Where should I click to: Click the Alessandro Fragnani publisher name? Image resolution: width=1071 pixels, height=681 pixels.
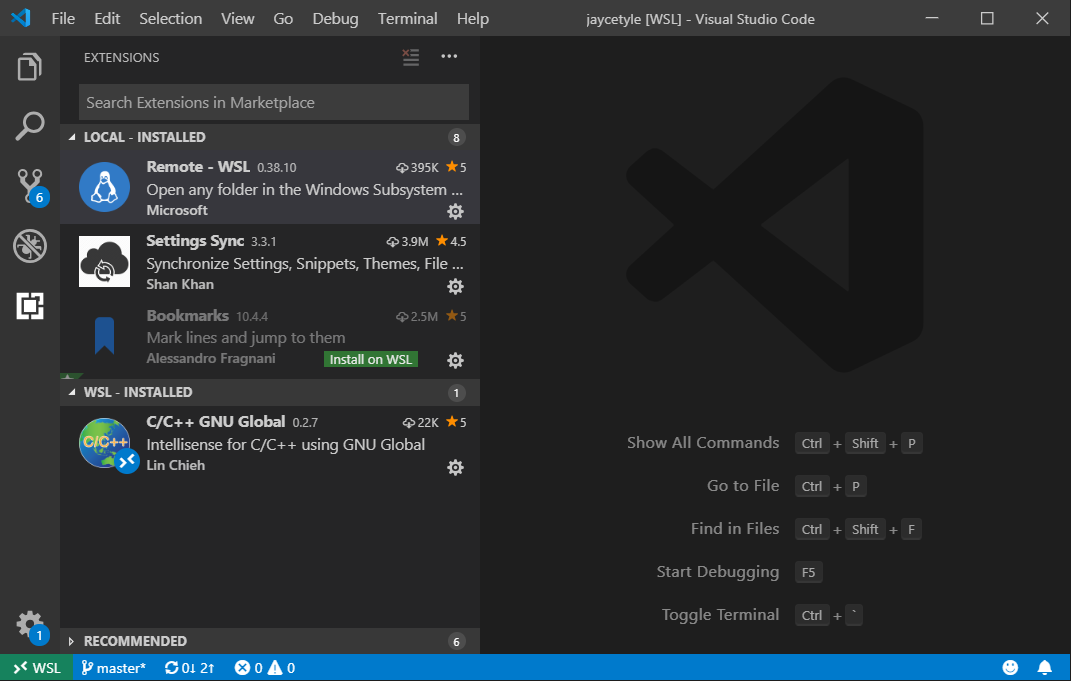[211, 359]
